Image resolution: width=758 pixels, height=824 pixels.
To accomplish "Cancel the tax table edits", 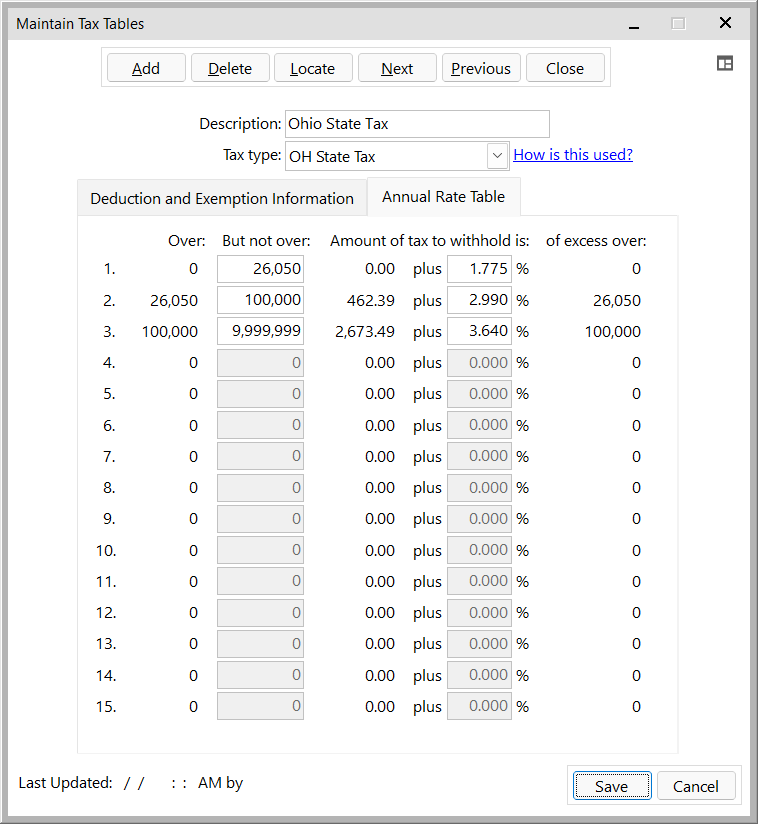I will point(695,786).
